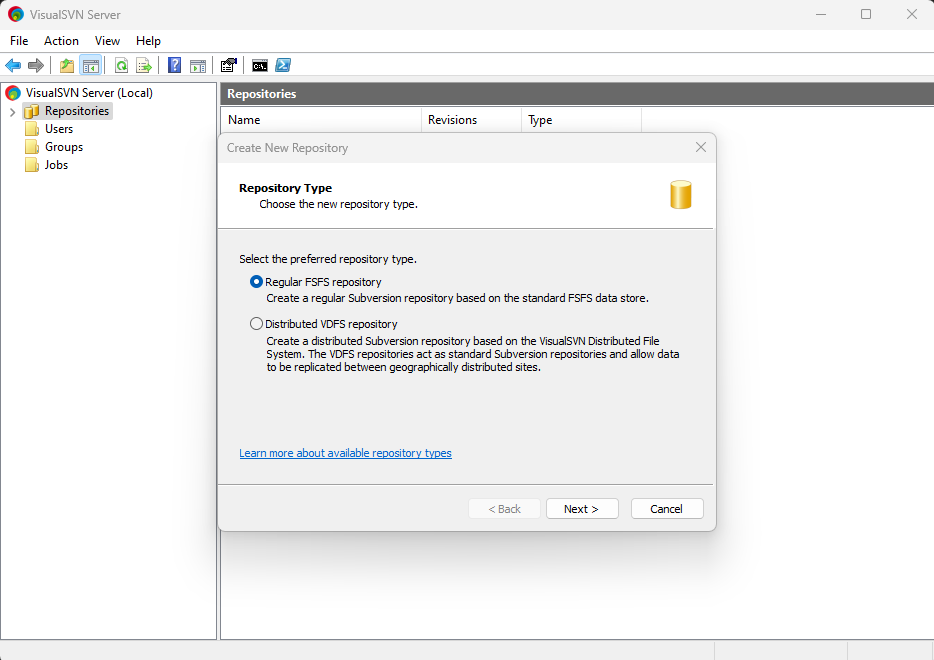Open the Action menu
934x660 pixels.
coord(61,41)
